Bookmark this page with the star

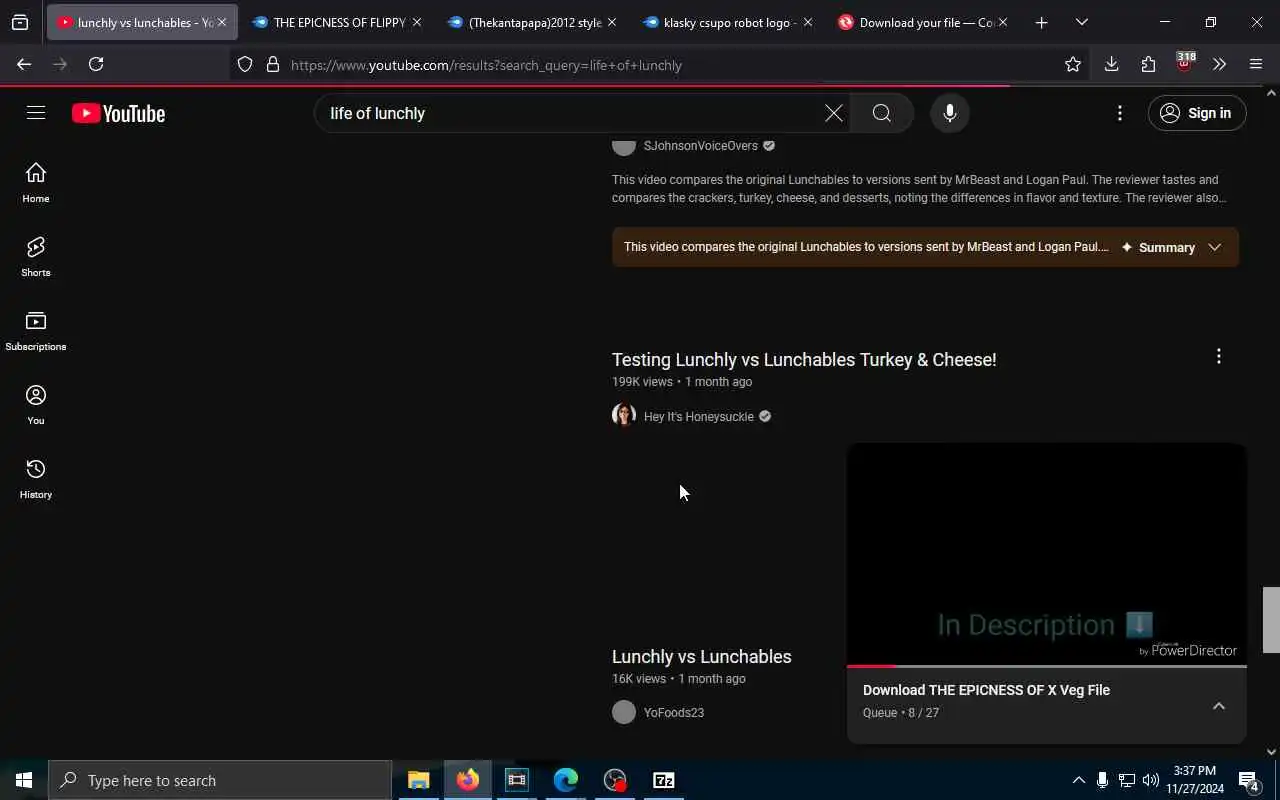[1073, 64]
